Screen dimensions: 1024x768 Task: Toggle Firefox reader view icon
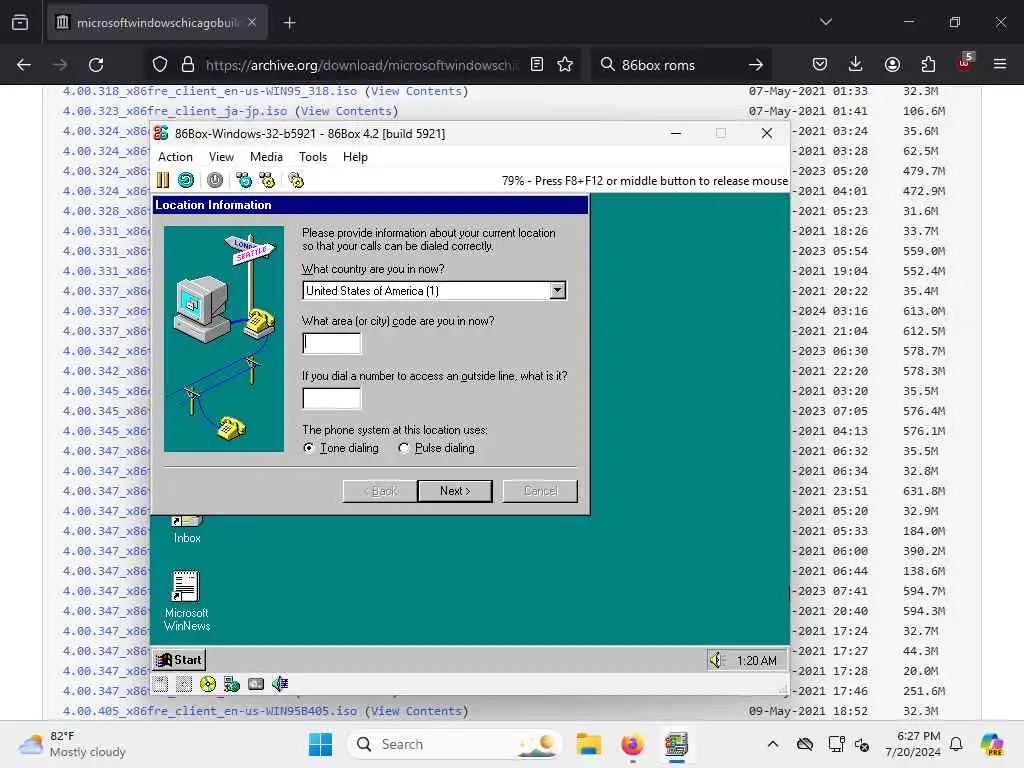[537, 65]
